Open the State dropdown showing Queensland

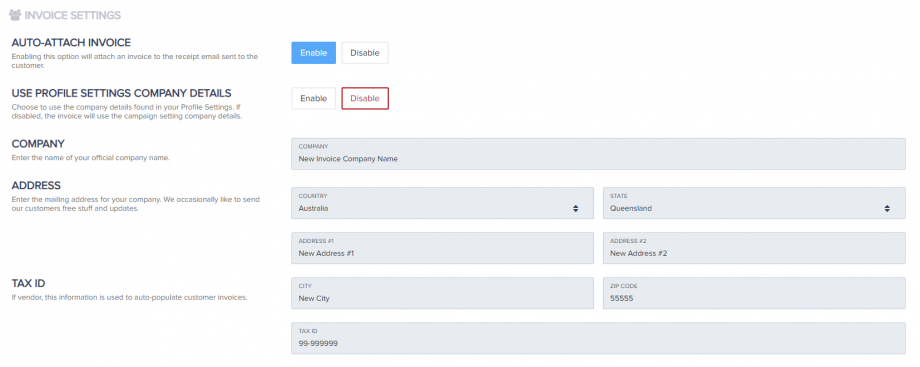(x=754, y=203)
